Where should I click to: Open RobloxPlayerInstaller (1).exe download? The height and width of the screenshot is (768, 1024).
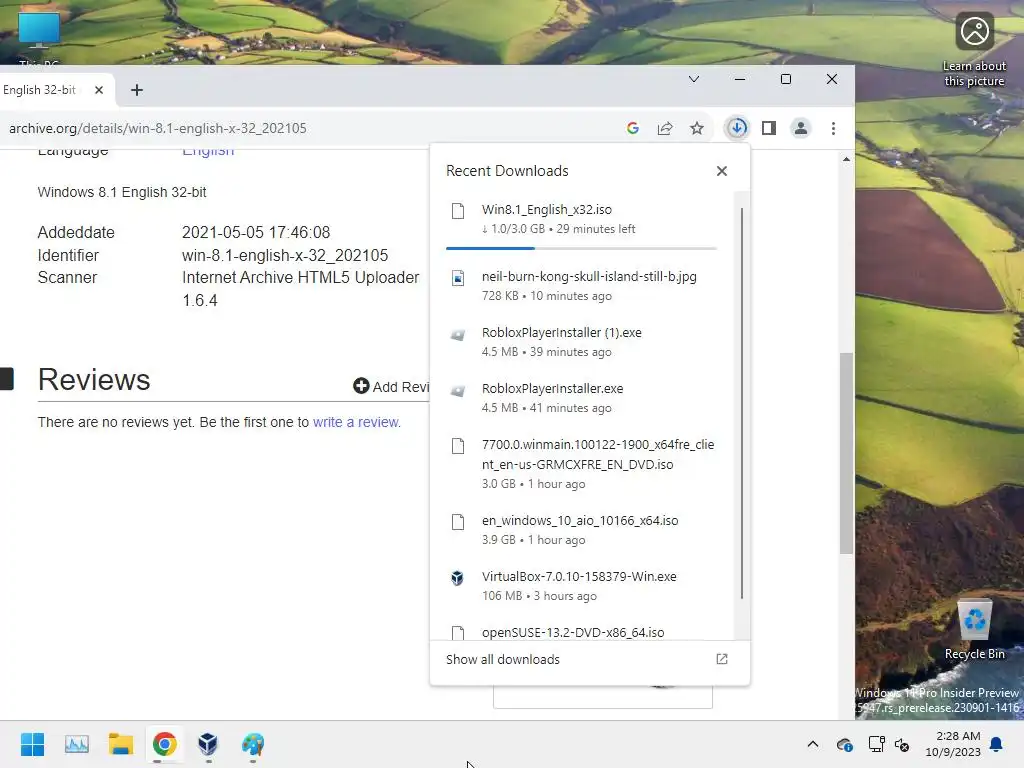click(581, 342)
